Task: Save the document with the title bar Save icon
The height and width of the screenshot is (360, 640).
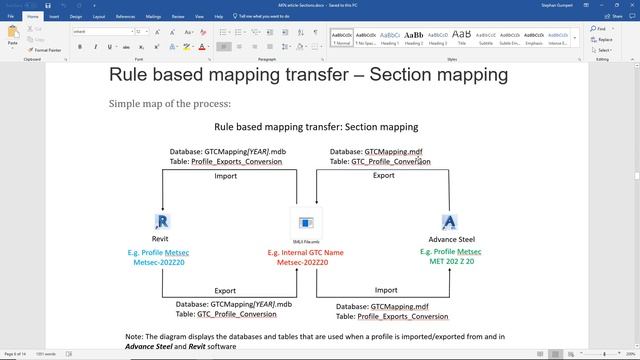Action: [x=48, y=5]
